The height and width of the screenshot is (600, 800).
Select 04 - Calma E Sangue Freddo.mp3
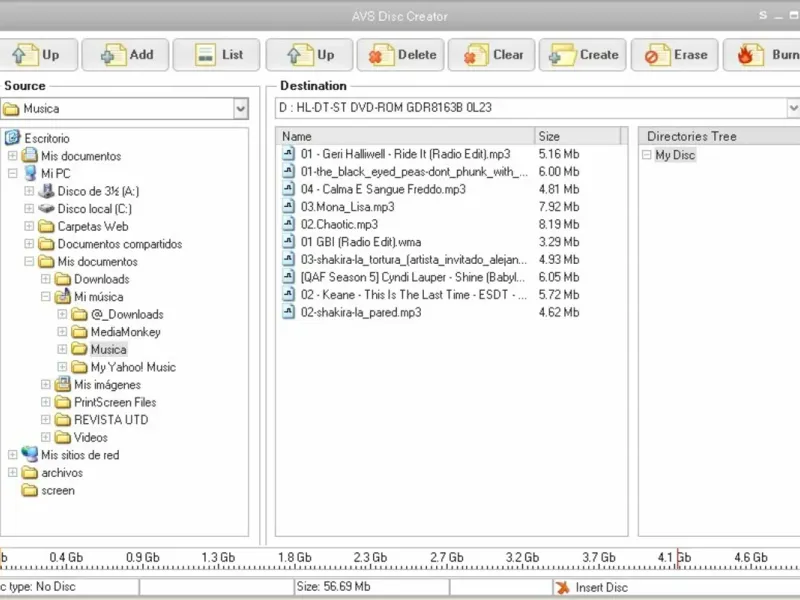(383, 189)
